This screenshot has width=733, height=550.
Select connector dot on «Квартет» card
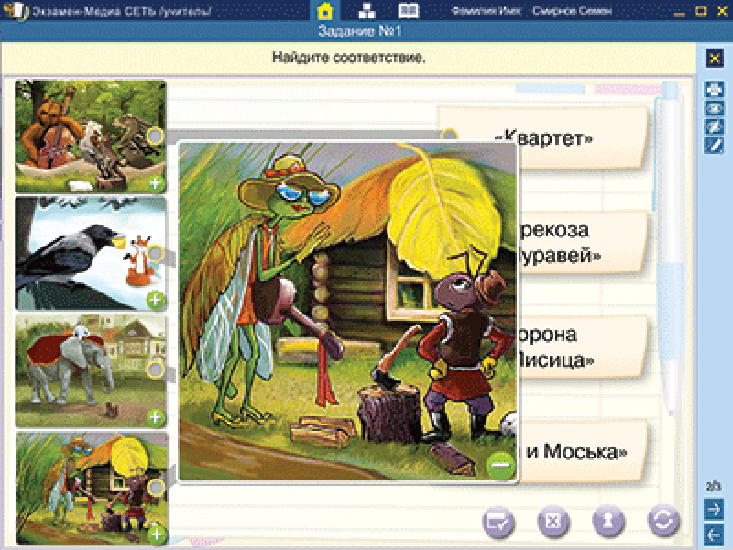tap(449, 135)
